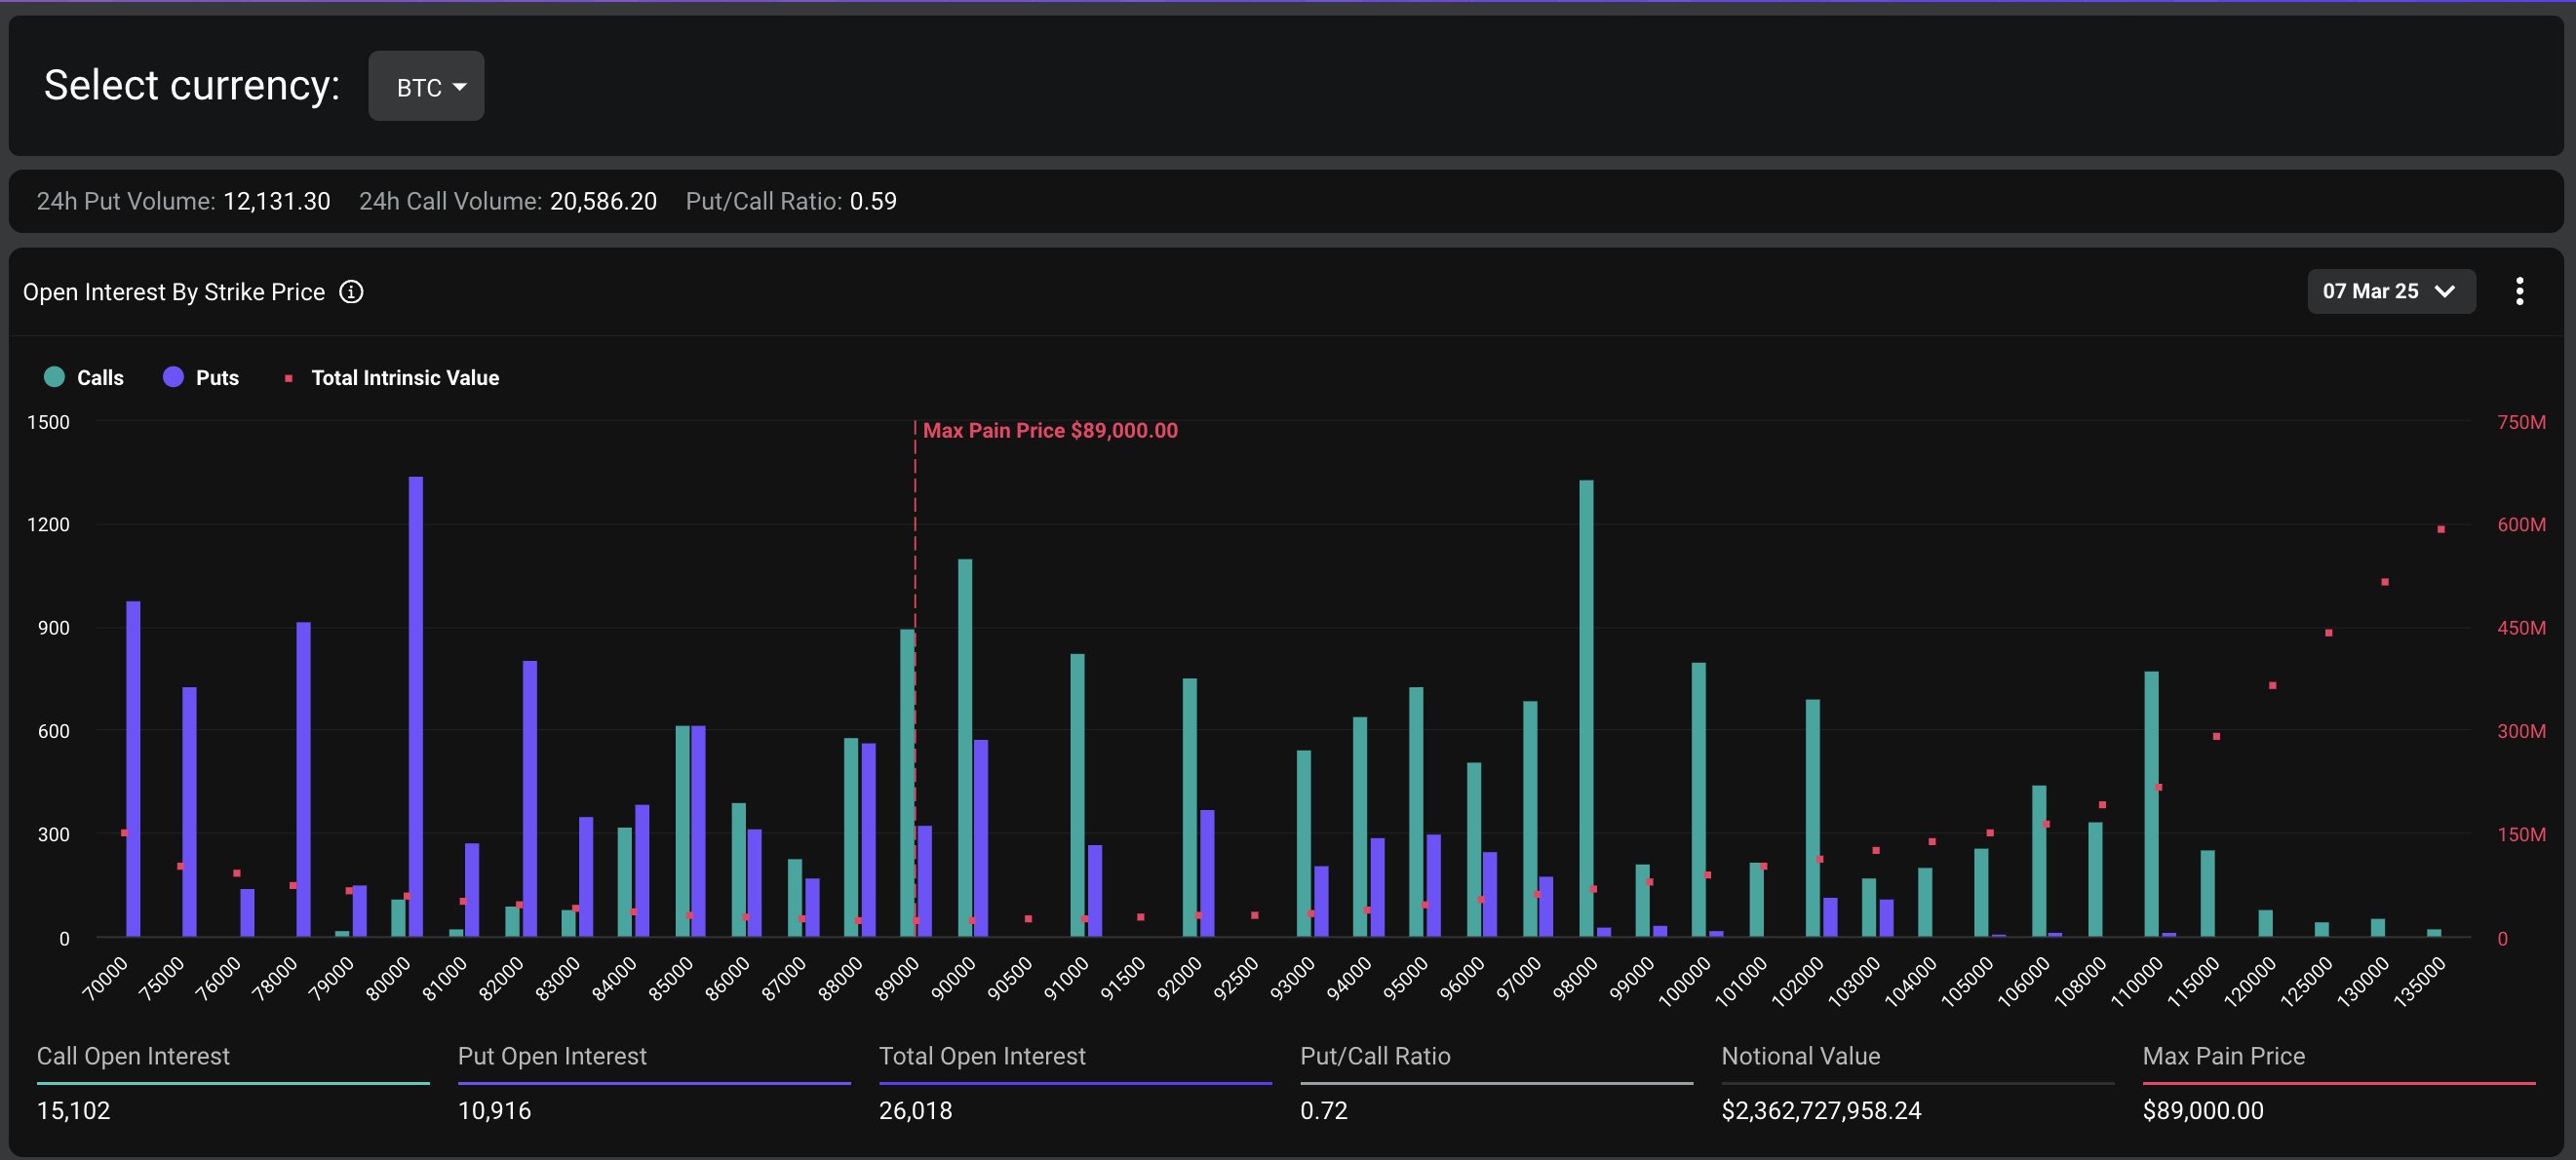
Task: Toggle the Puts series in legend
Action: 216,378
